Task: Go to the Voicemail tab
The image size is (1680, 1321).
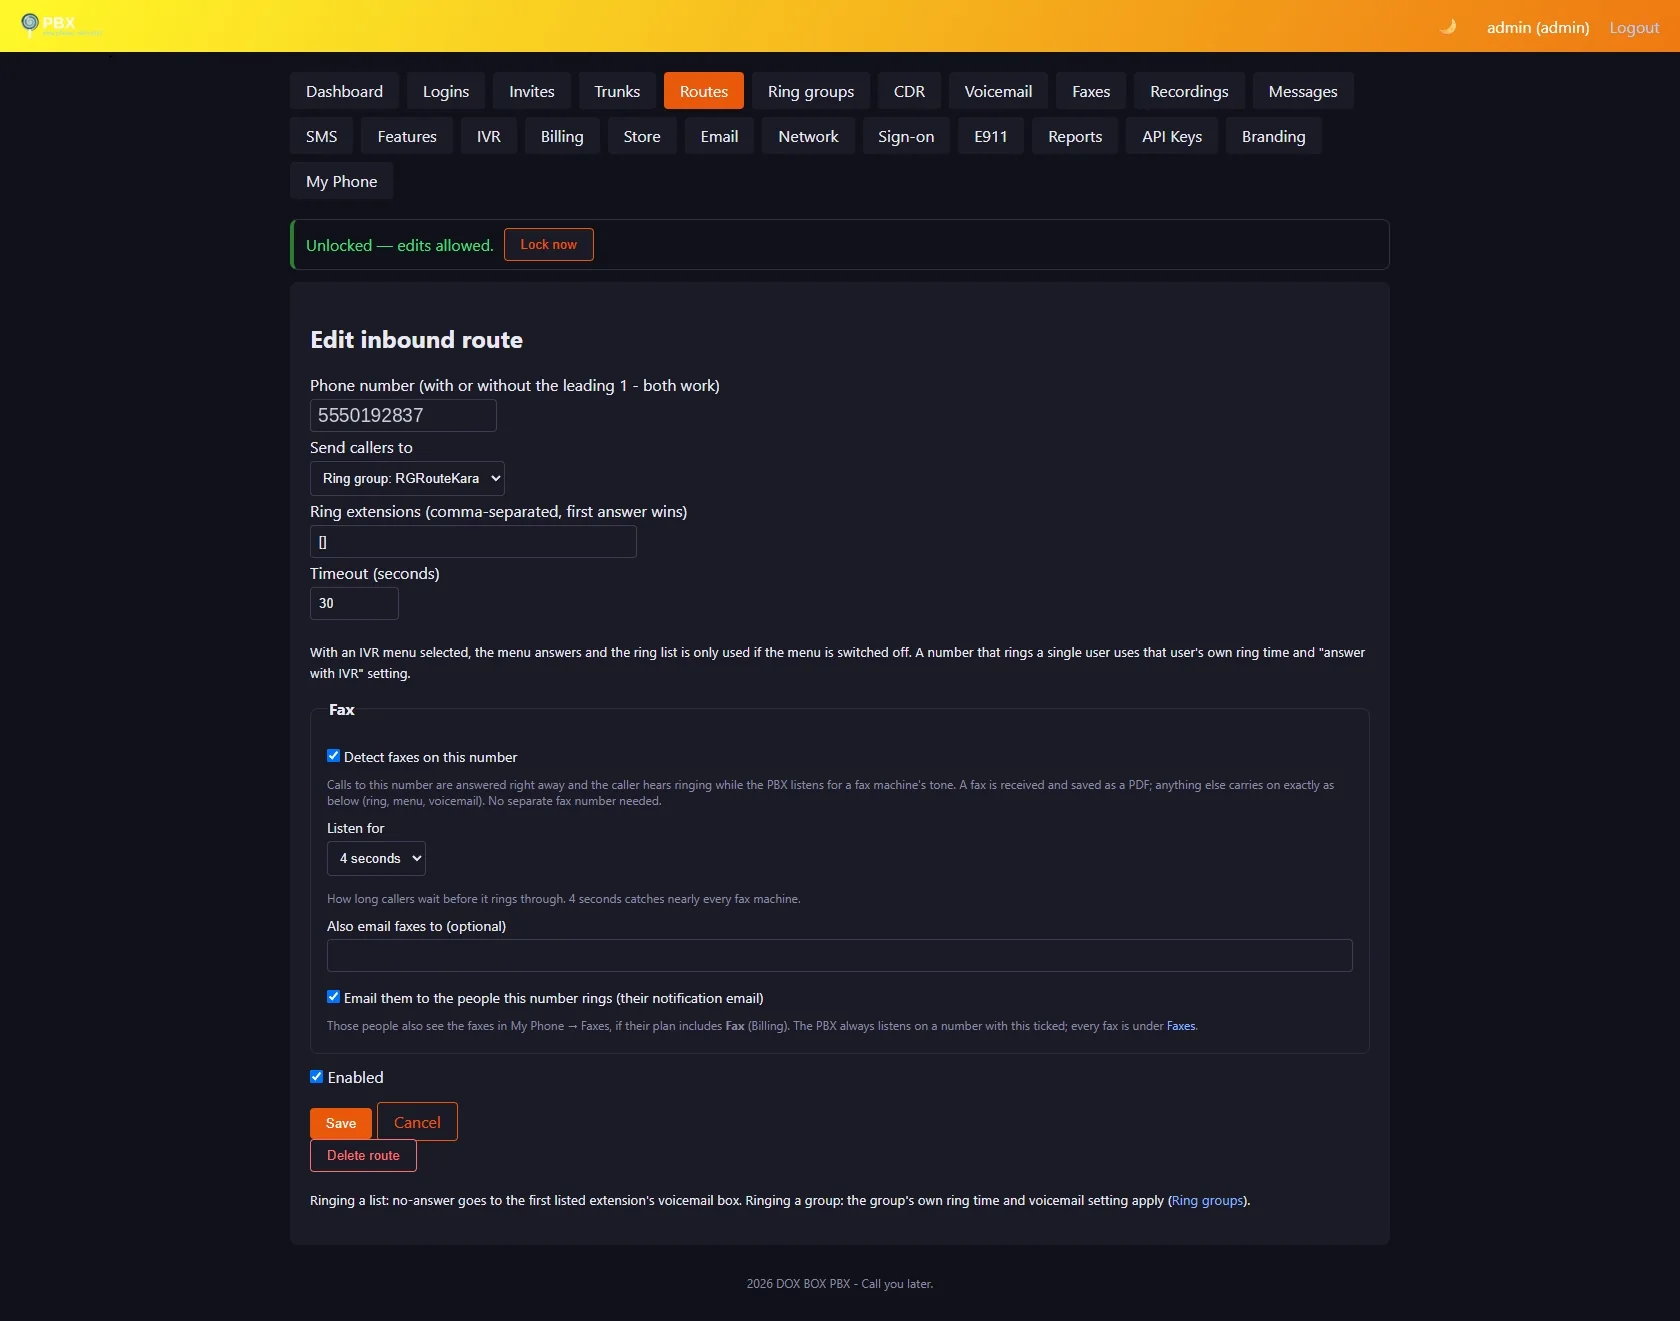Action: tap(998, 91)
